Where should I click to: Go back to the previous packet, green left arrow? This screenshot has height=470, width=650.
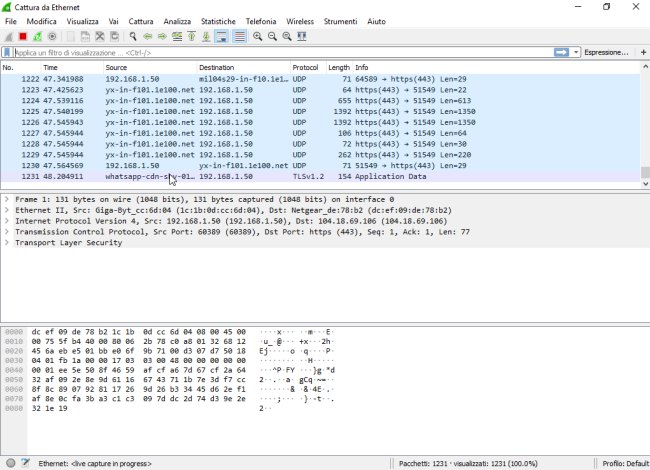(148, 36)
